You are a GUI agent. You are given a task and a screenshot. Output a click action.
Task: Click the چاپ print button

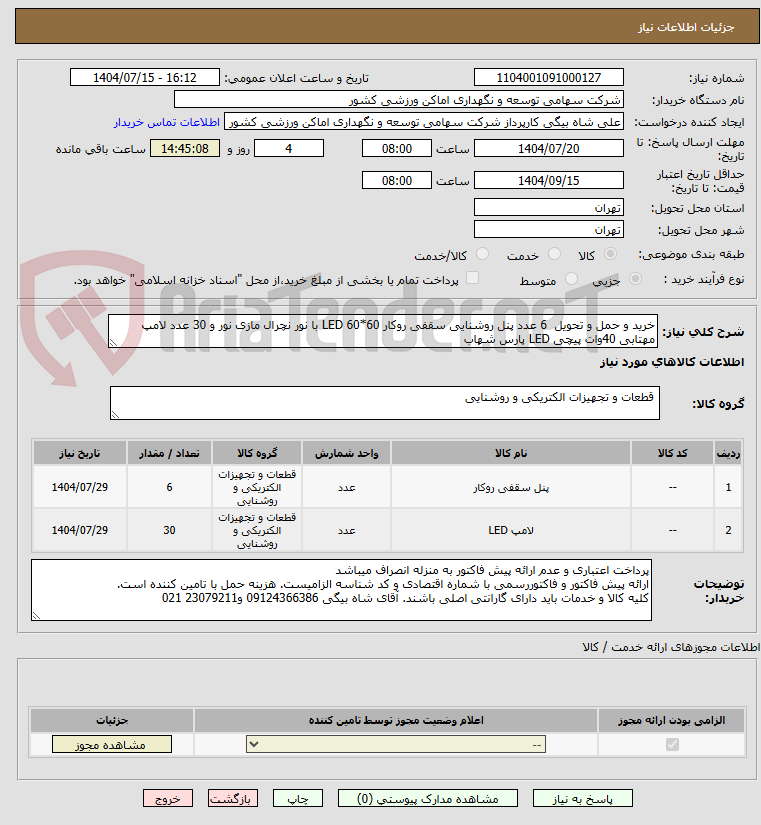(297, 799)
